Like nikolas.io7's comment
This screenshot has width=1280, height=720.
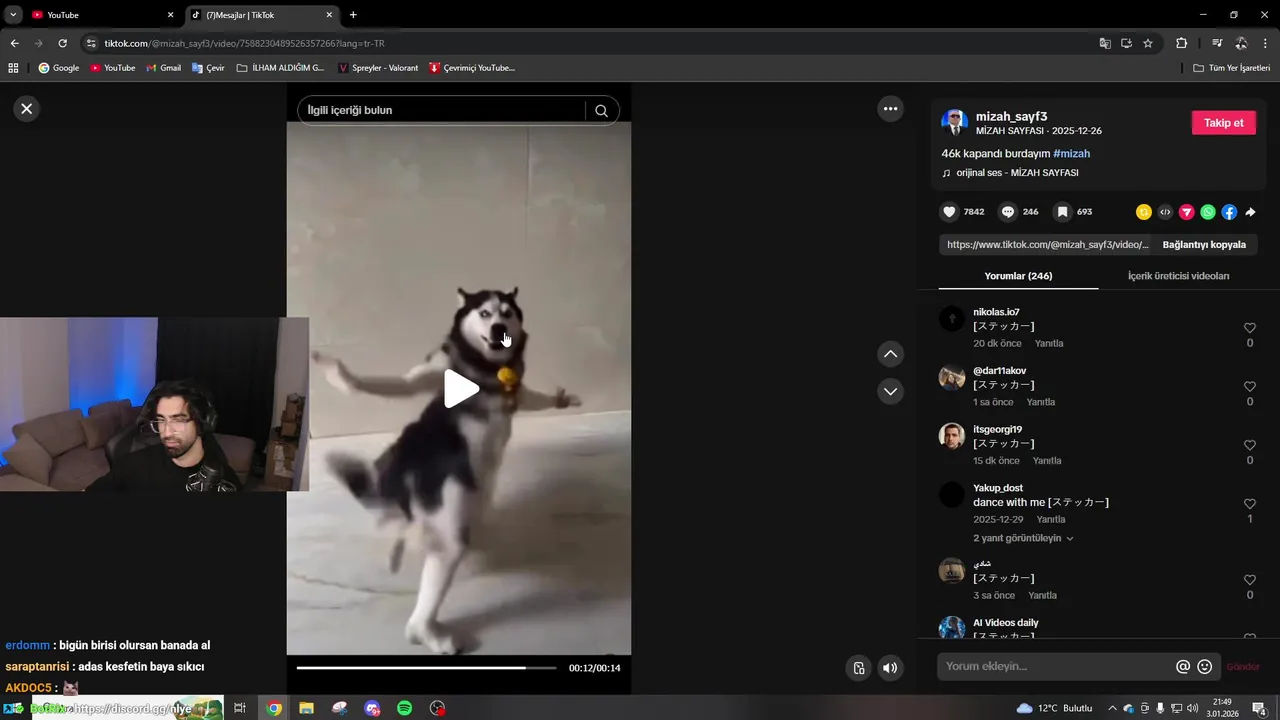(1249, 328)
